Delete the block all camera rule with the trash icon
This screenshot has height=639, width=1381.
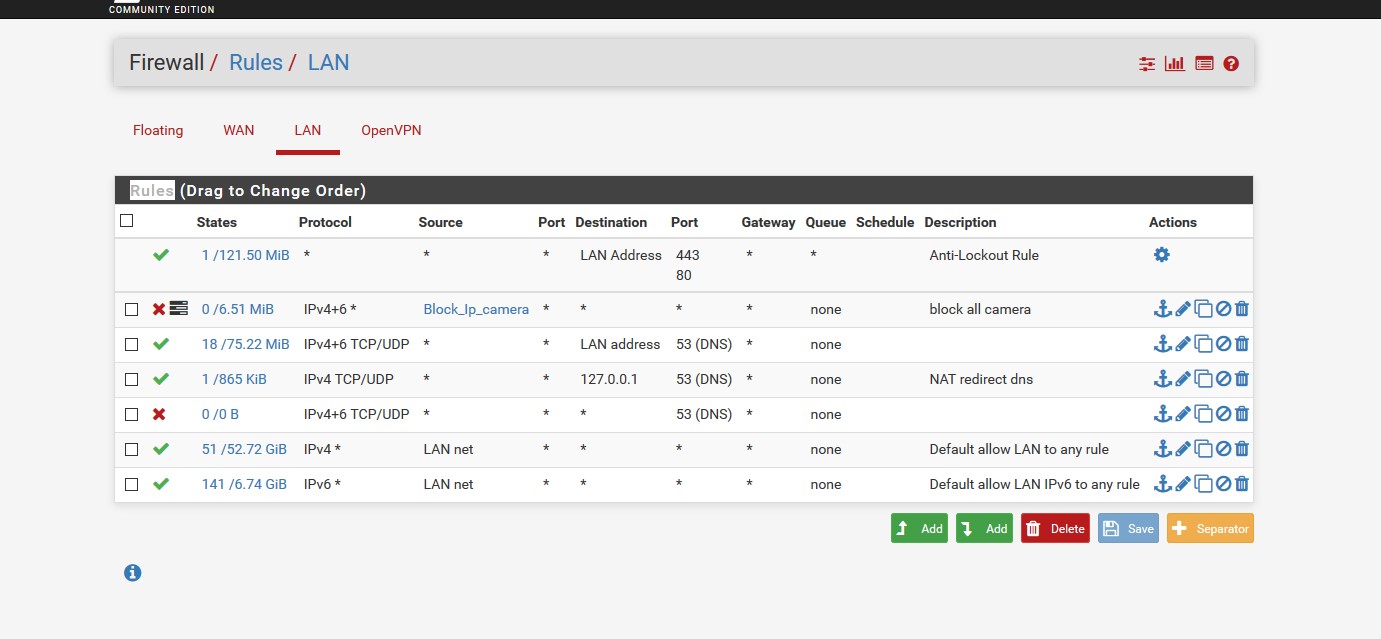1242,309
